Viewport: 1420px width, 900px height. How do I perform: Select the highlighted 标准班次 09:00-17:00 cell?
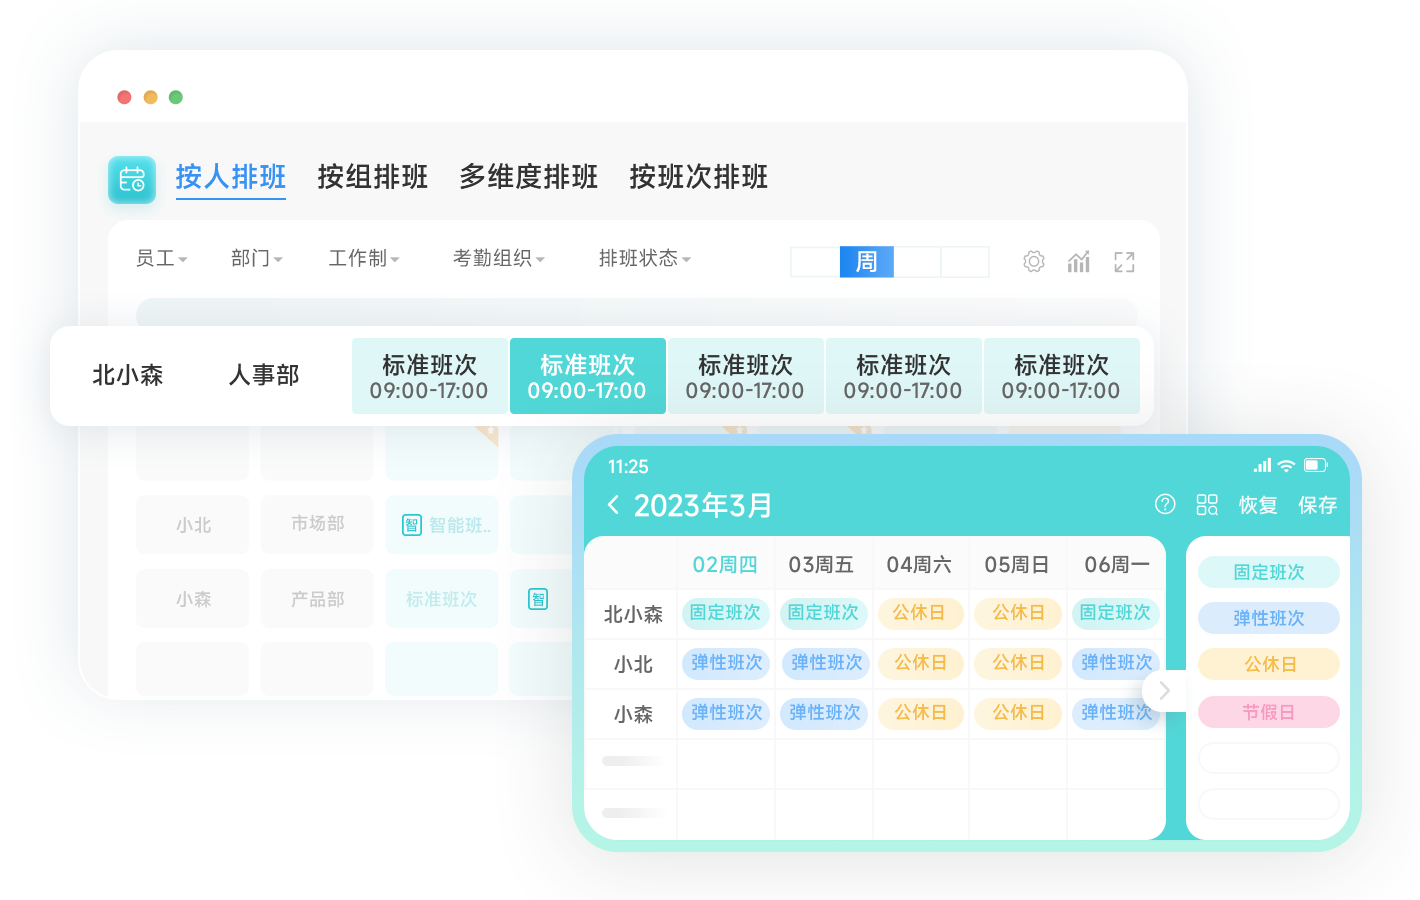coord(587,376)
